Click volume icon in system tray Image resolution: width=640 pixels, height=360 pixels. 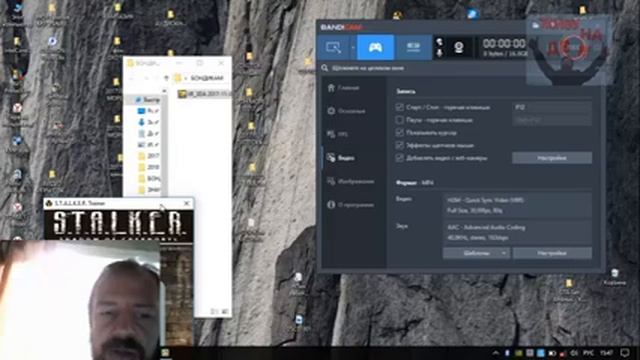[x=574, y=353]
